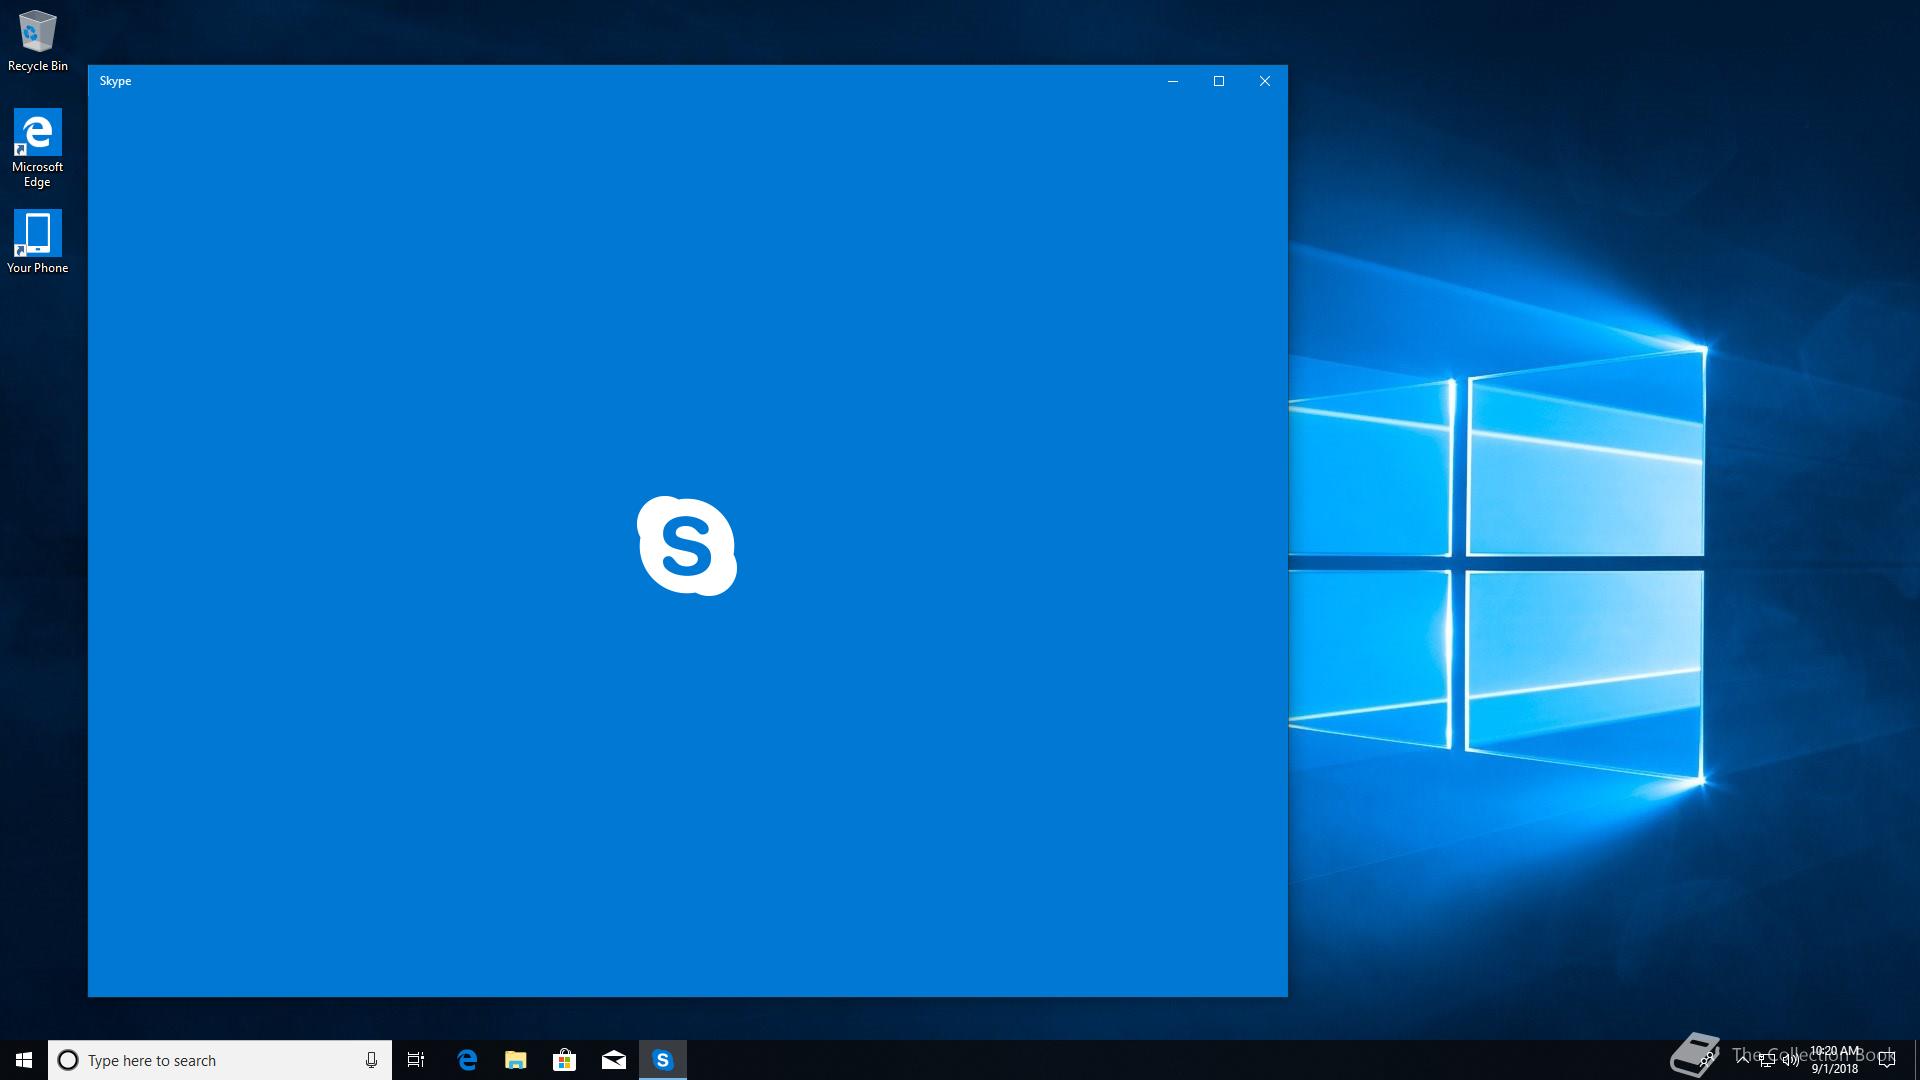Viewport: 1920px width, 1080px height.
Task: Open the volume tray icon
Action: click(x=1791, y=1060)
